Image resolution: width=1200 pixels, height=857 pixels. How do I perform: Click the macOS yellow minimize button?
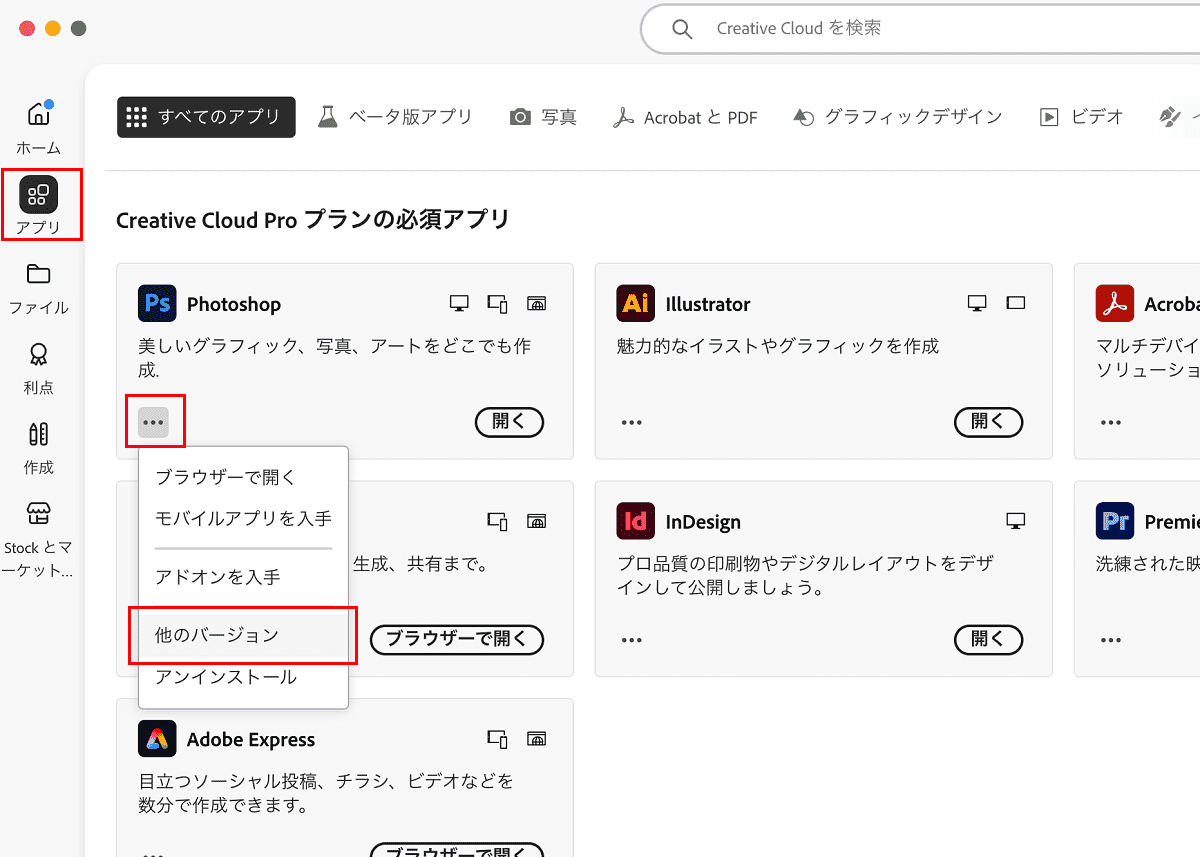[x=53, y=29]
